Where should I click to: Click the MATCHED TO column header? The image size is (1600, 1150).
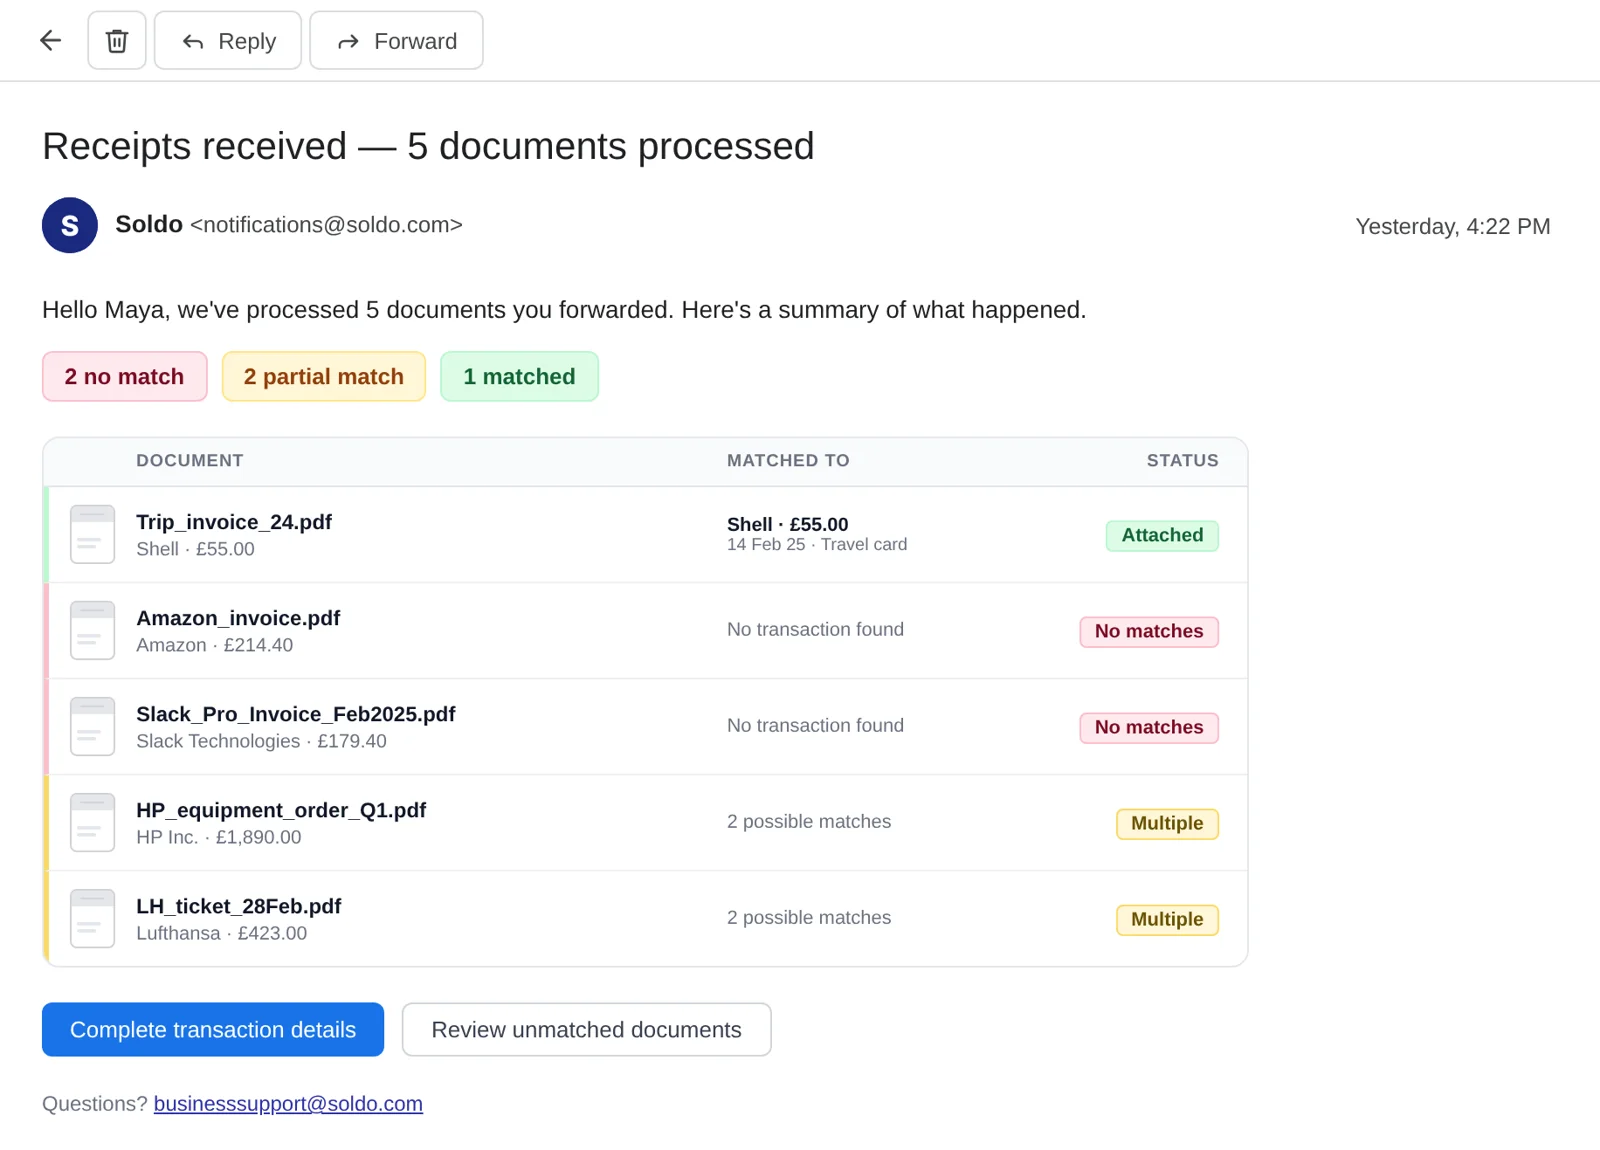[x=788, y=460]
